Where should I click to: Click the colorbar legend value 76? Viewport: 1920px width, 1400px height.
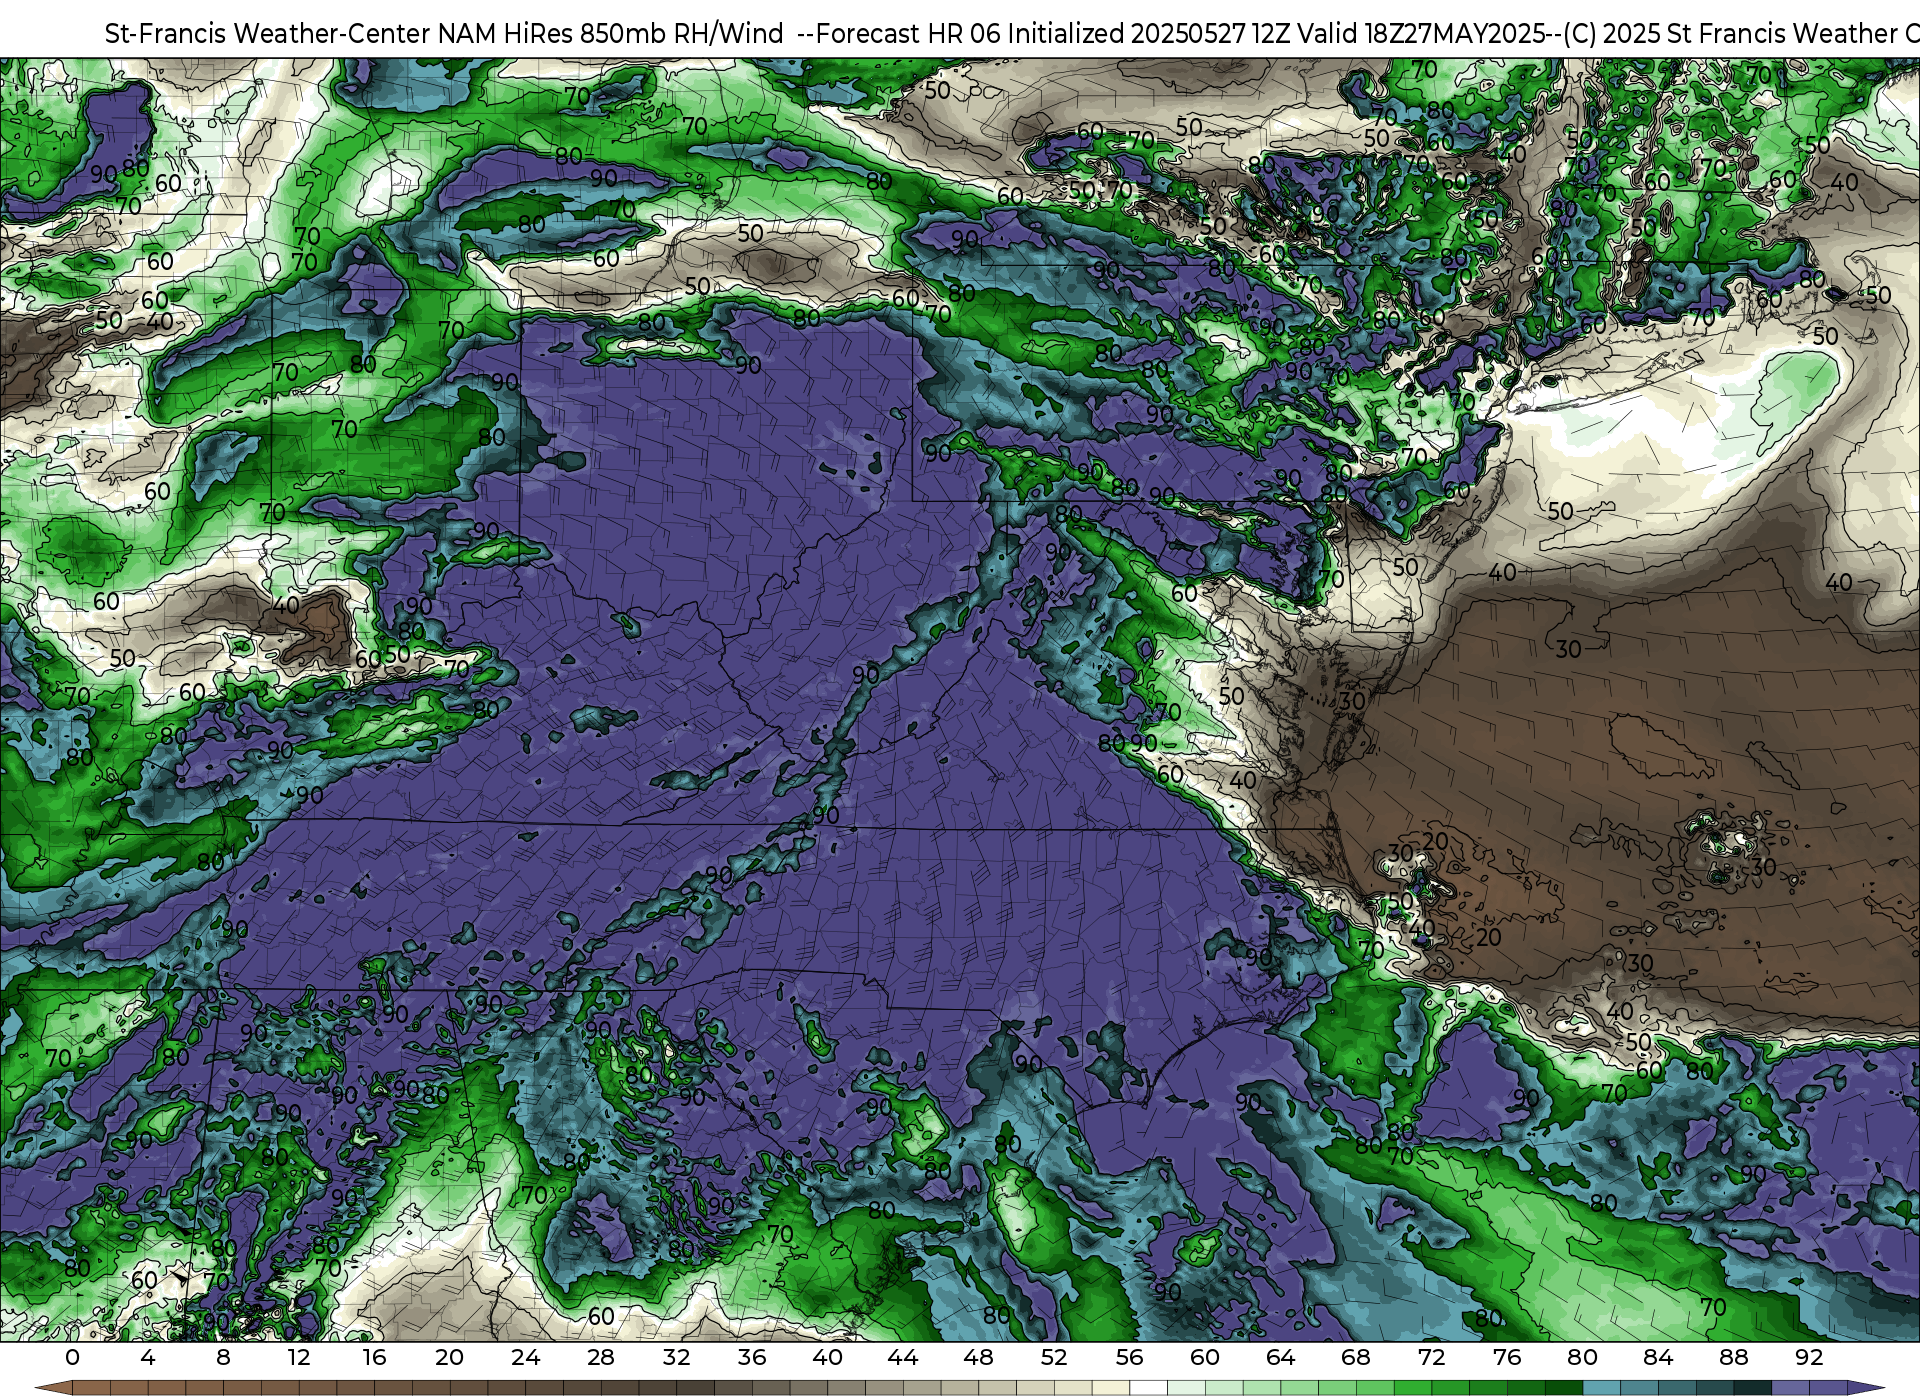click(1507, 1357)
